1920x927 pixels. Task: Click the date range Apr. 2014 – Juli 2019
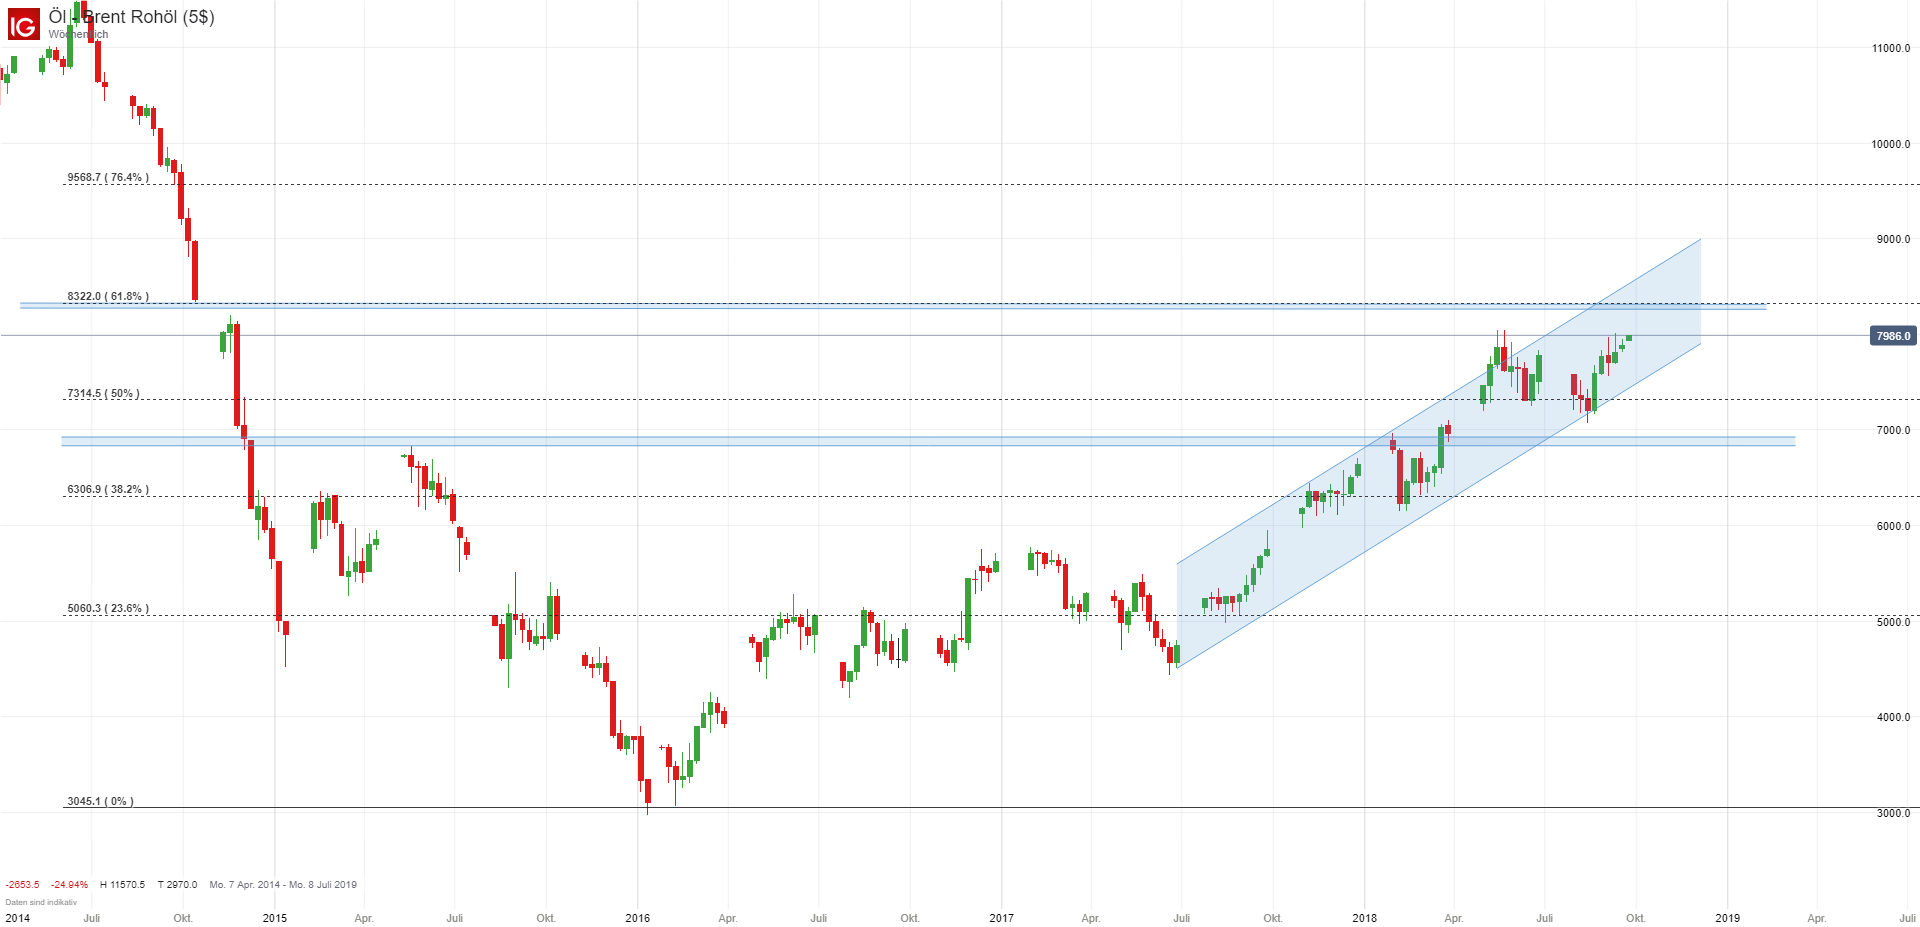[x=283, y=885]
